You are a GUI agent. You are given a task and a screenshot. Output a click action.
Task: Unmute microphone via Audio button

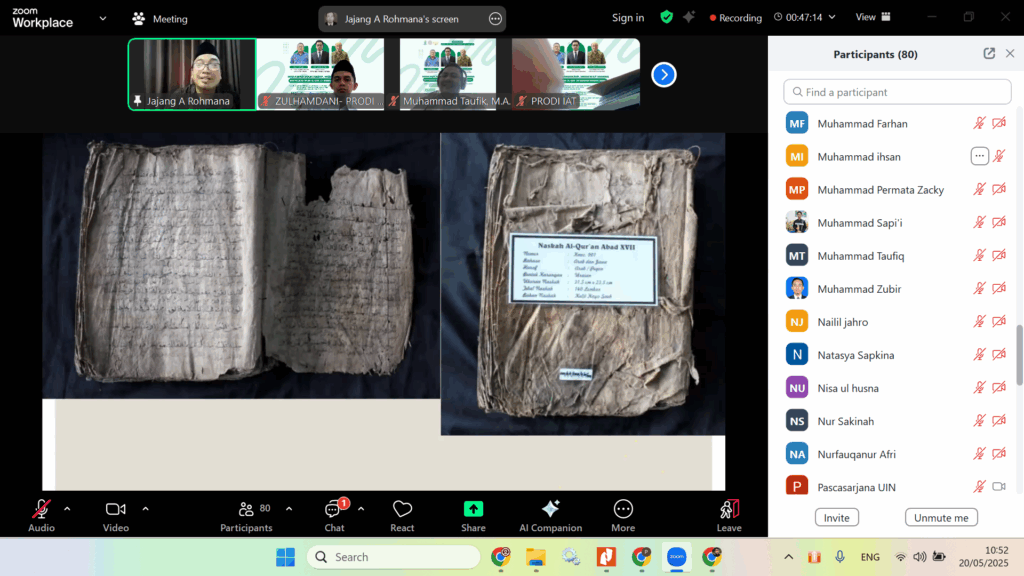(x=41, y=510)
